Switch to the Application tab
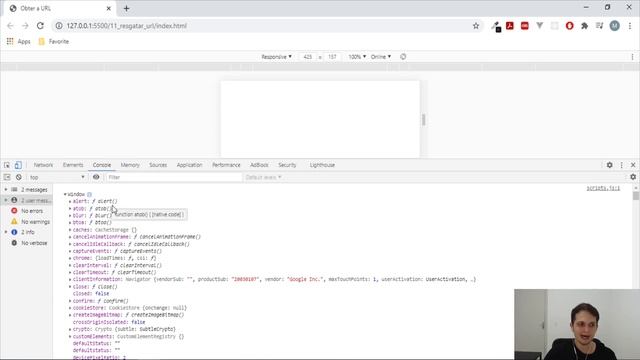 (x=189, y=165)
